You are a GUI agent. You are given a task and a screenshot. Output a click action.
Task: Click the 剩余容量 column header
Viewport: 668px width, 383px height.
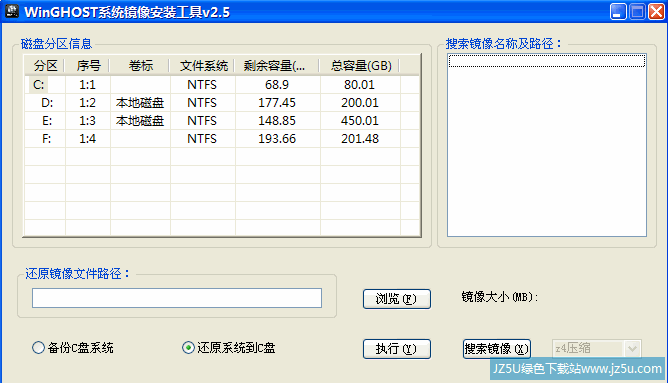tap(277, 66)
